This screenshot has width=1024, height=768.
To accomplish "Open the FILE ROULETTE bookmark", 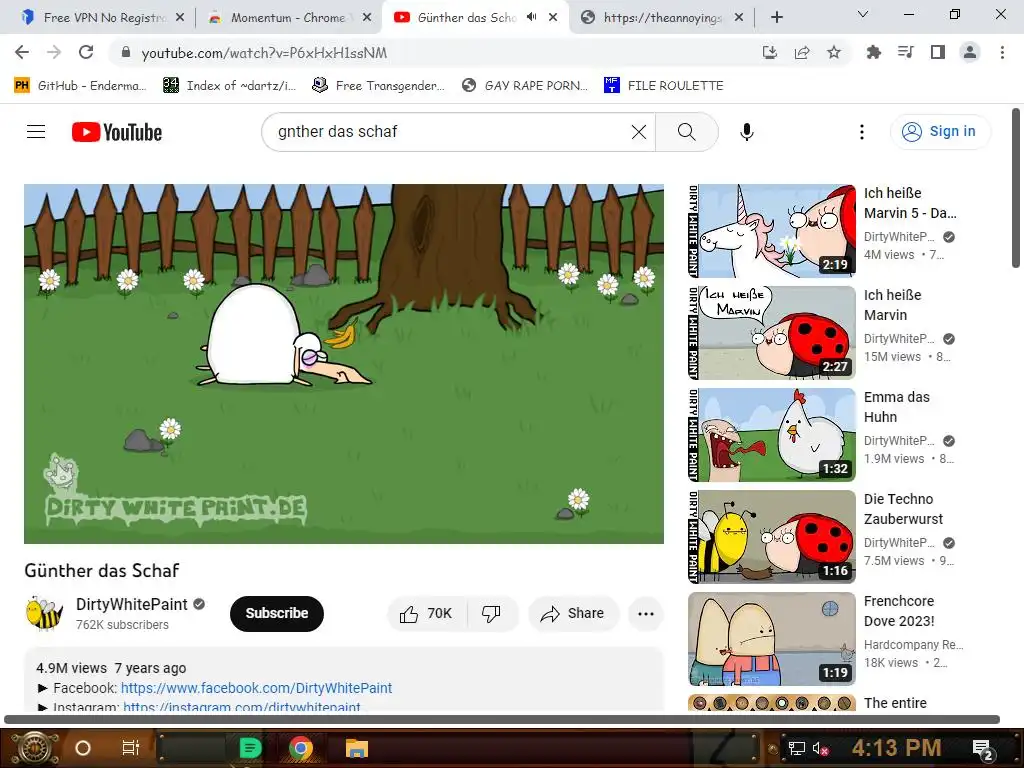I will [664, 86].
